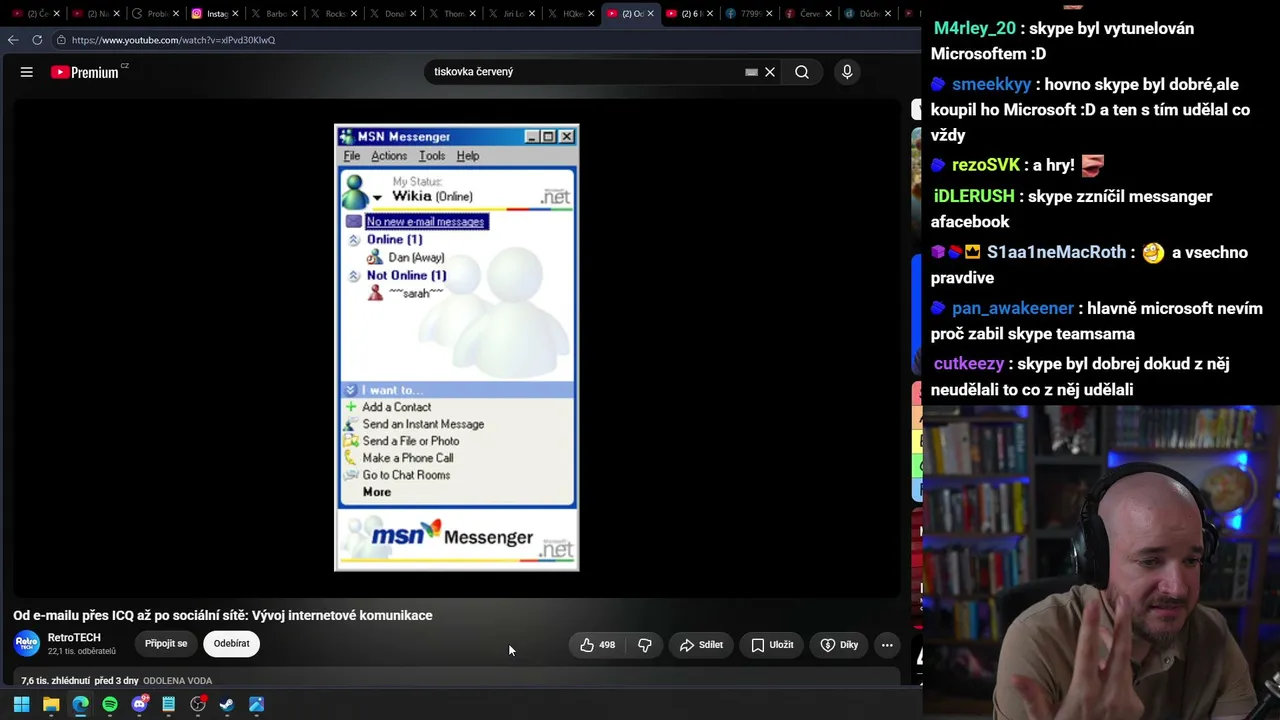Save the video with Uložit

(772, 645)
